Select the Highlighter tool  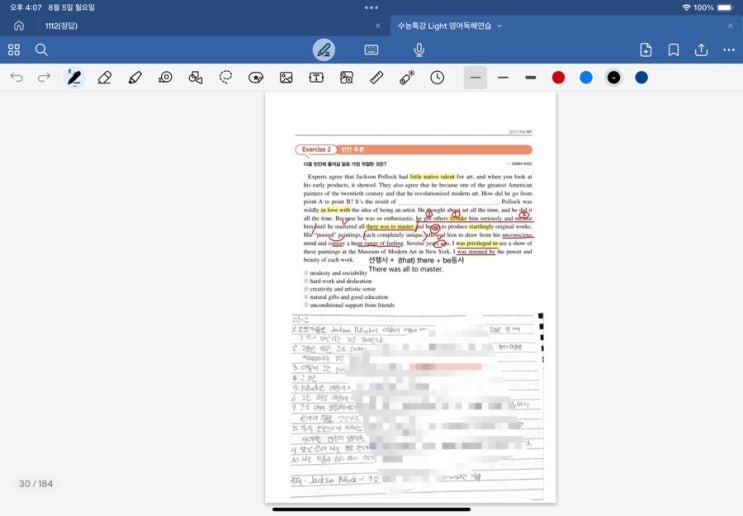coord(135,77)
